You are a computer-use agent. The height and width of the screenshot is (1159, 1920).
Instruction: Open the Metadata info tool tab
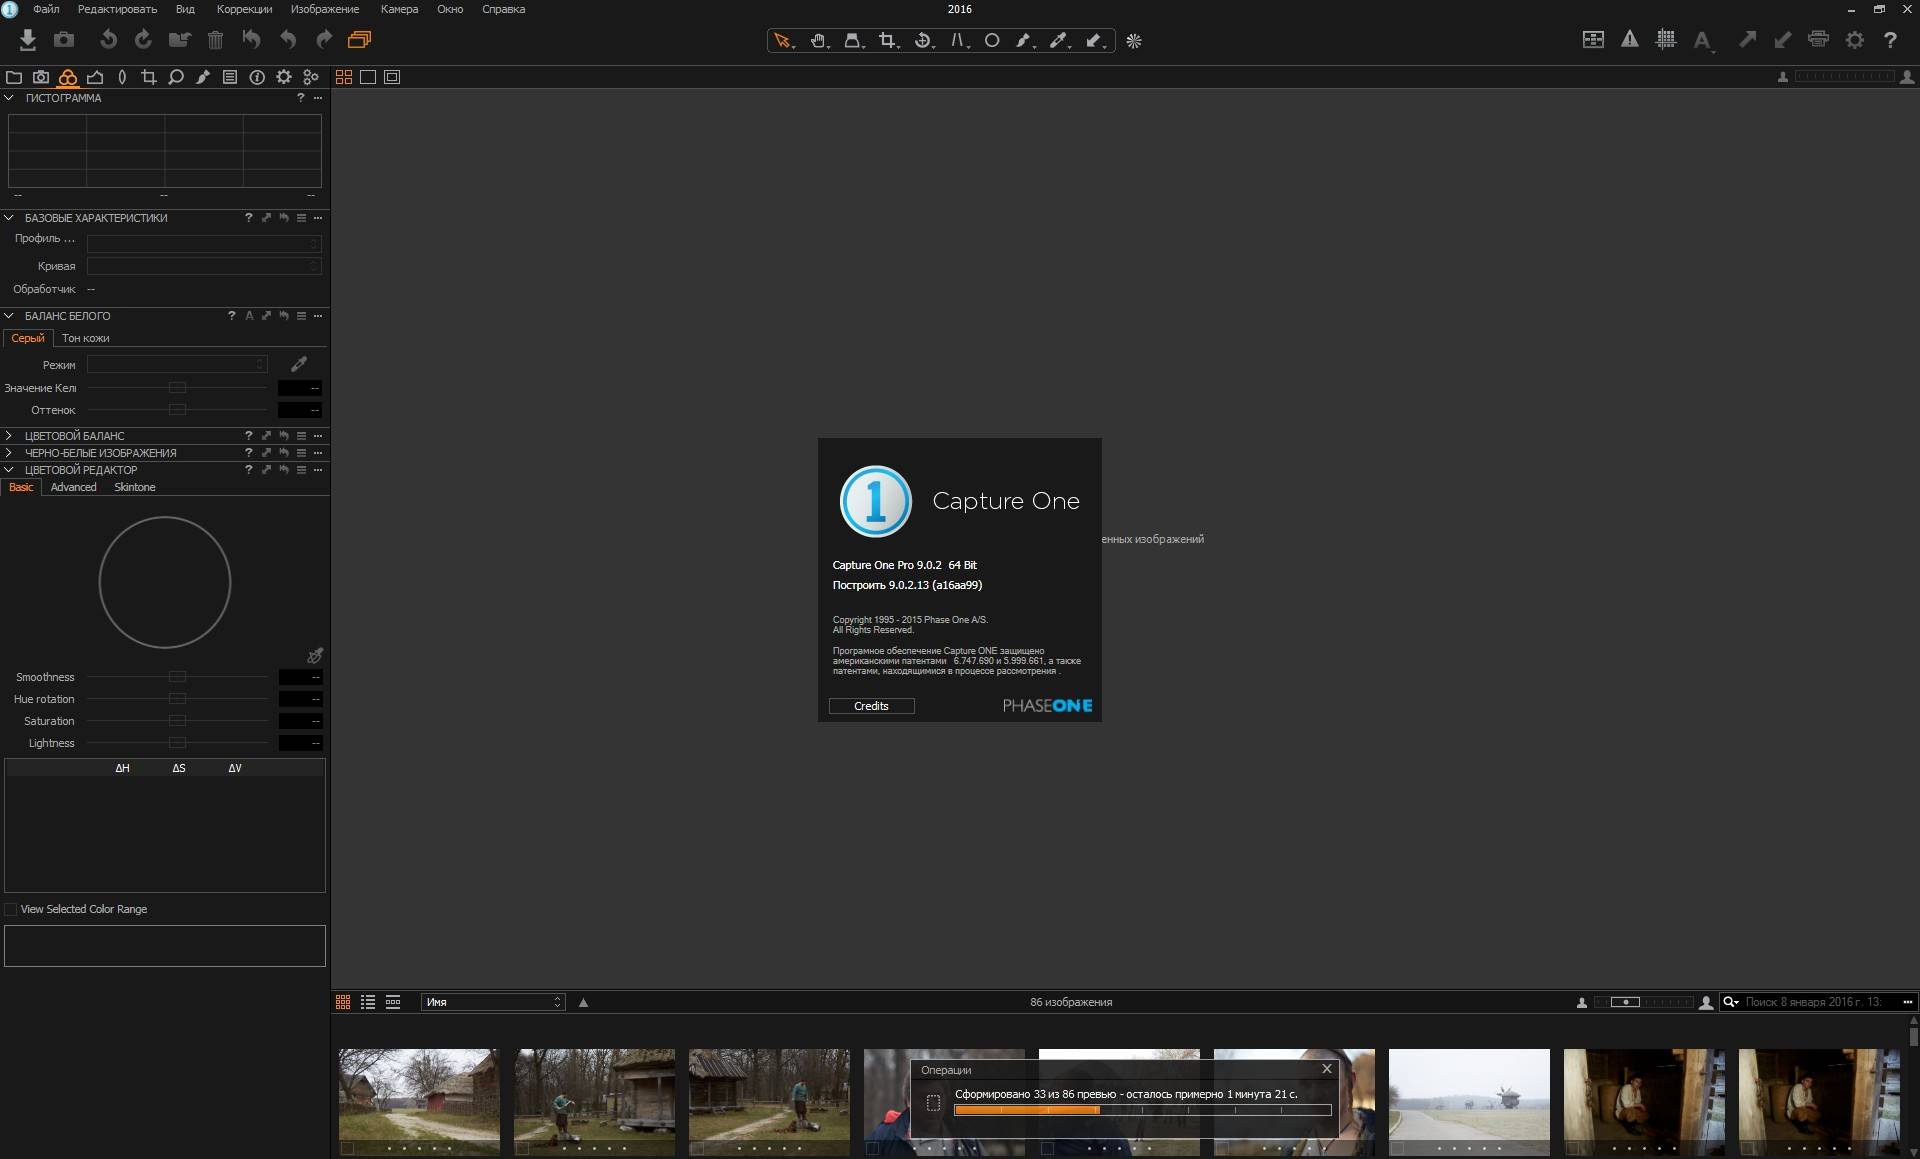click(x=257, y=77)
